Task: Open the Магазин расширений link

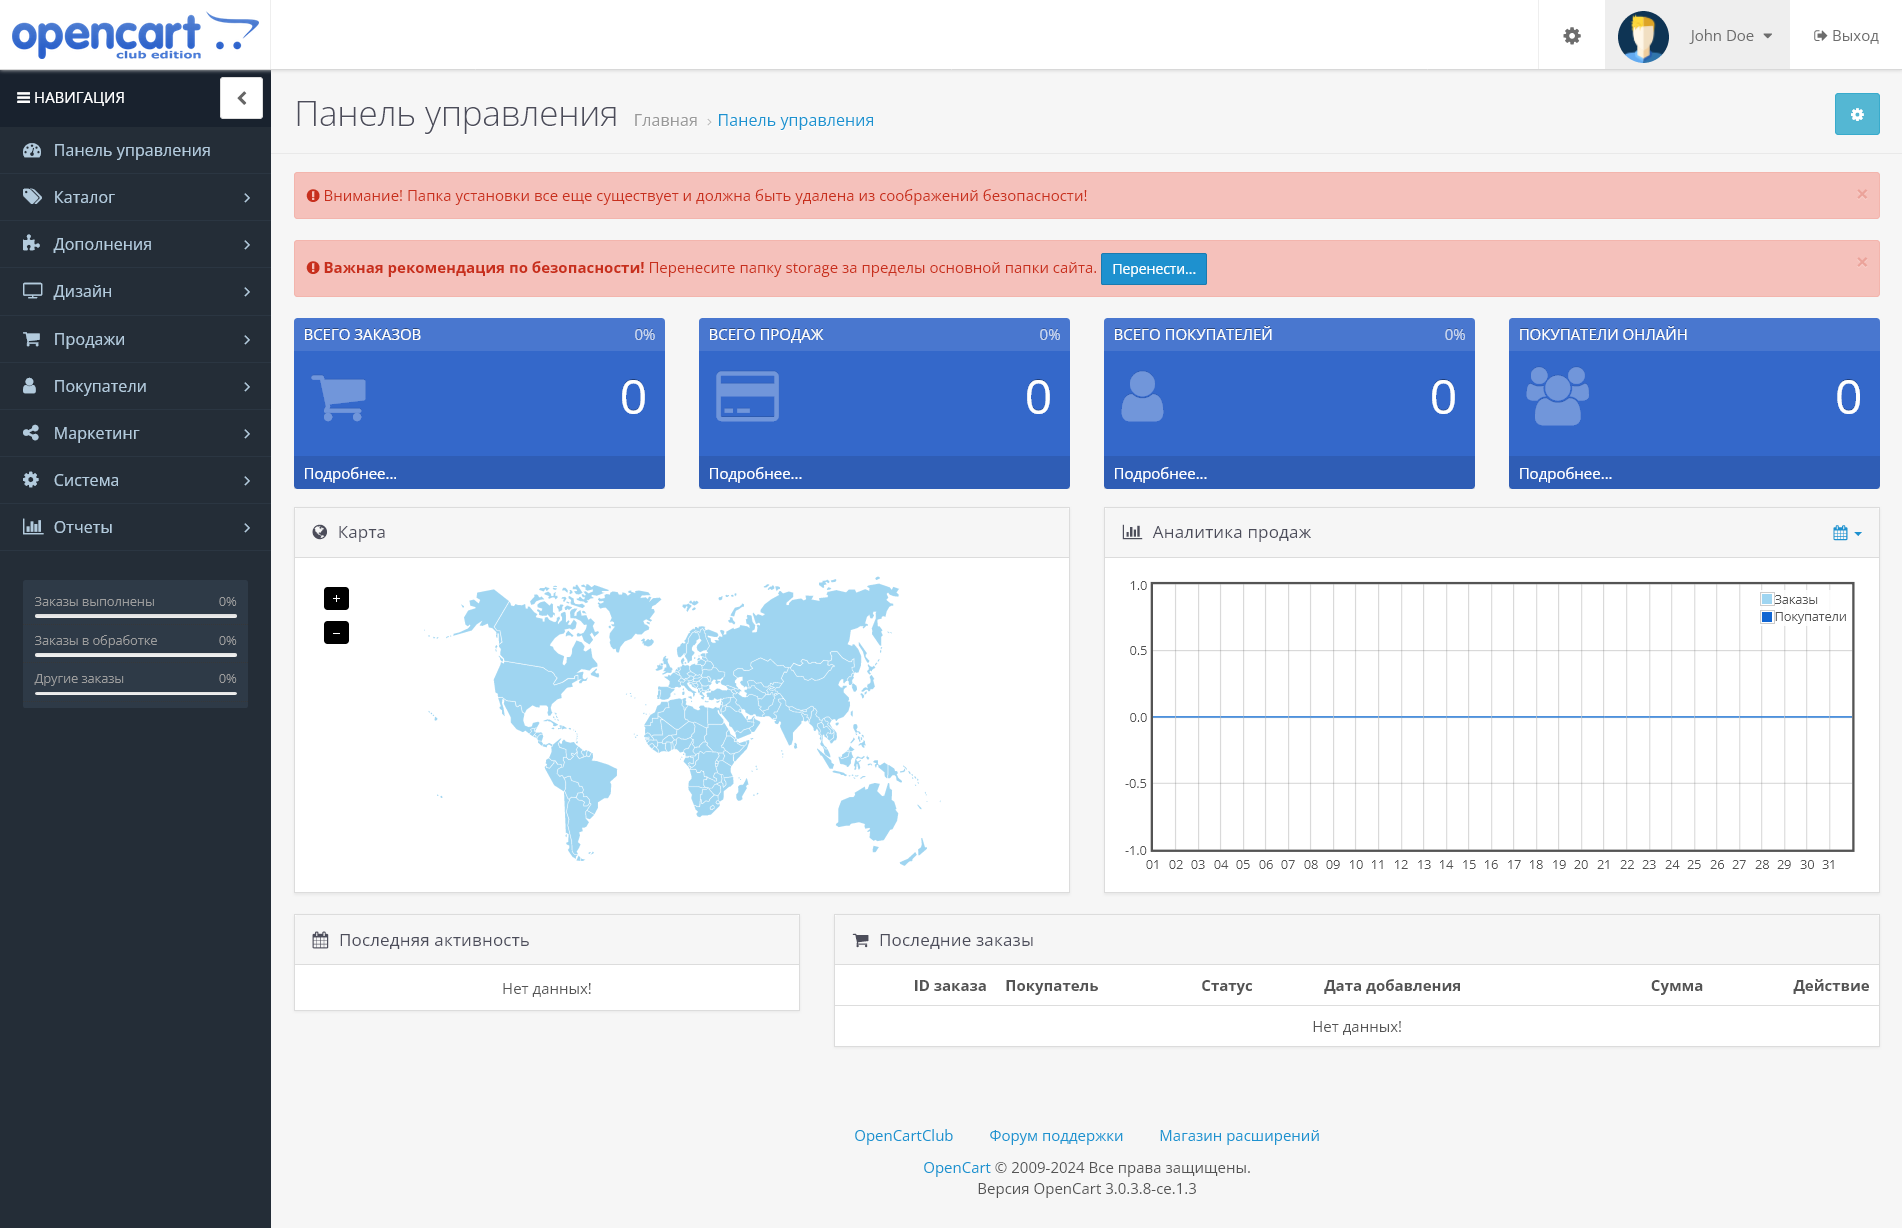Action: point(1239,1135)
